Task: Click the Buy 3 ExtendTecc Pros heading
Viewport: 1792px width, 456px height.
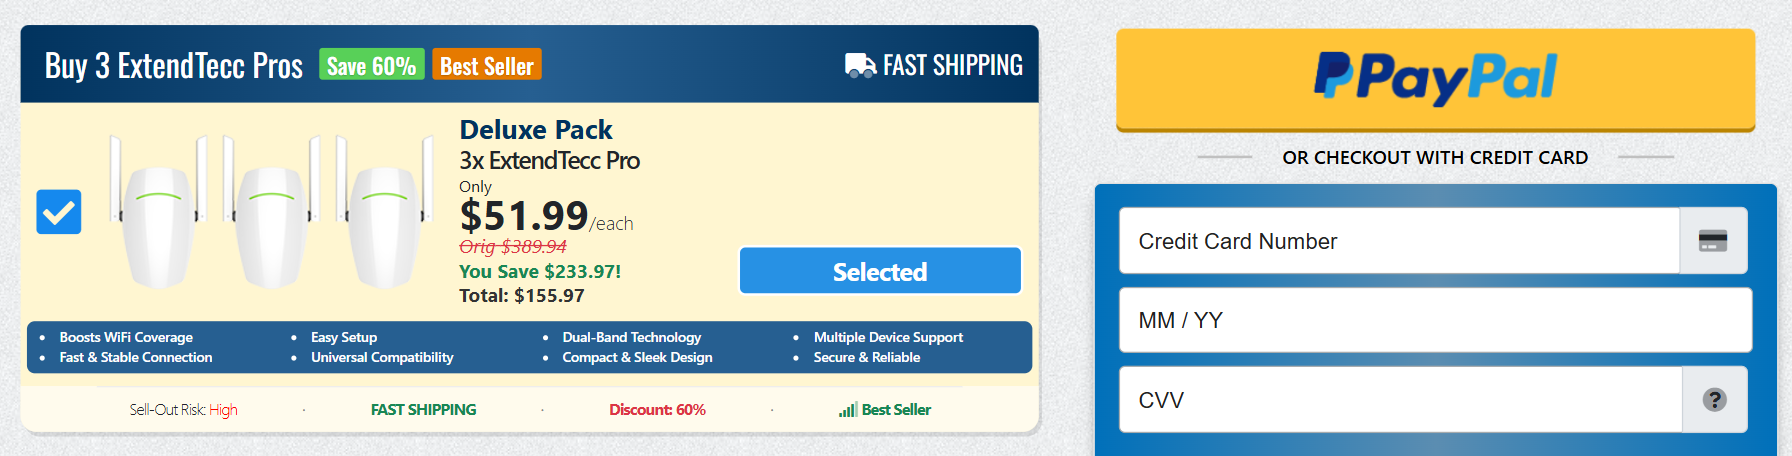Action: click(174, 66)
